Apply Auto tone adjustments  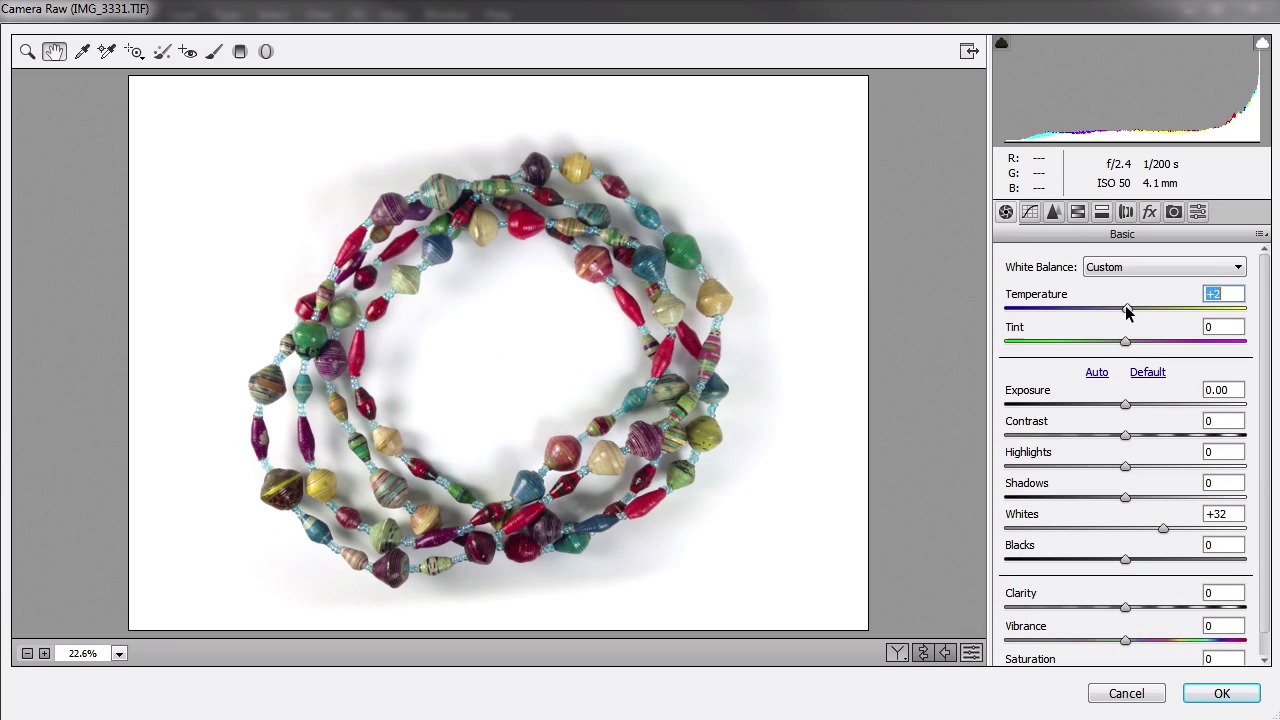click(x=1097, y=372)
